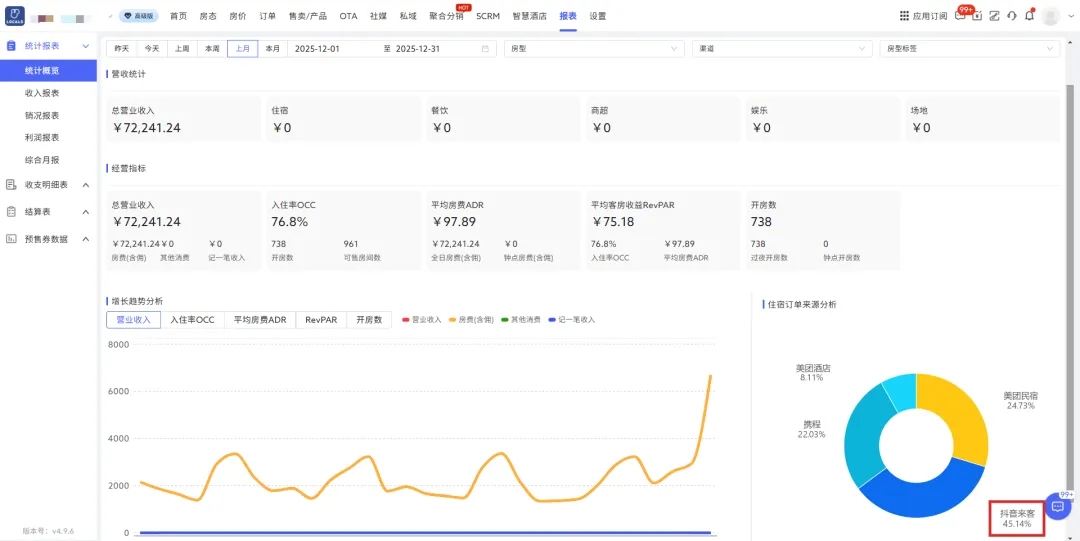Open the message icon with 99+ badge

point(961,16)
